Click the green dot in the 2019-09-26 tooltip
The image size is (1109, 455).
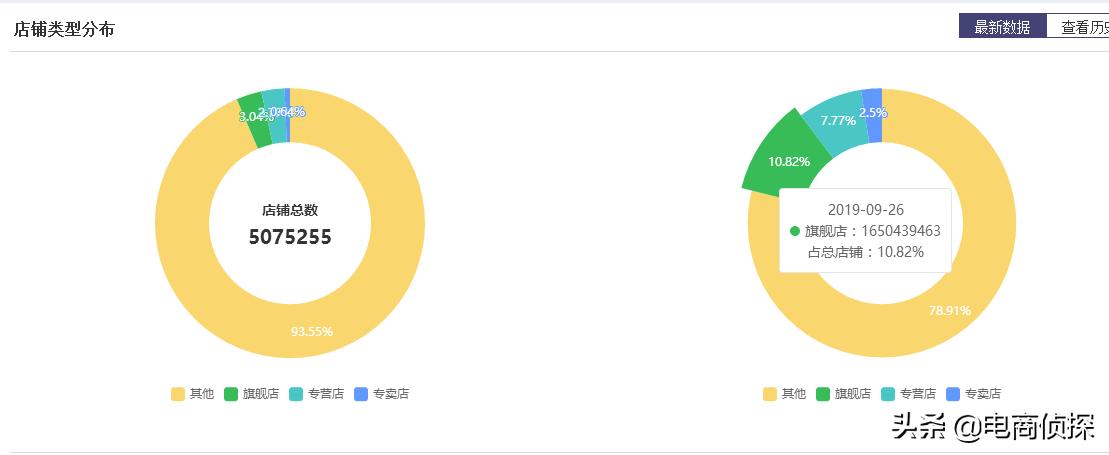795,231
